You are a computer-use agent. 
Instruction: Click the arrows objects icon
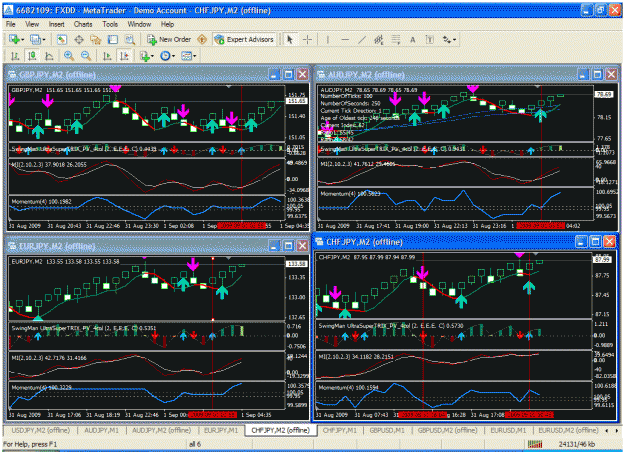tap(447, 39)
